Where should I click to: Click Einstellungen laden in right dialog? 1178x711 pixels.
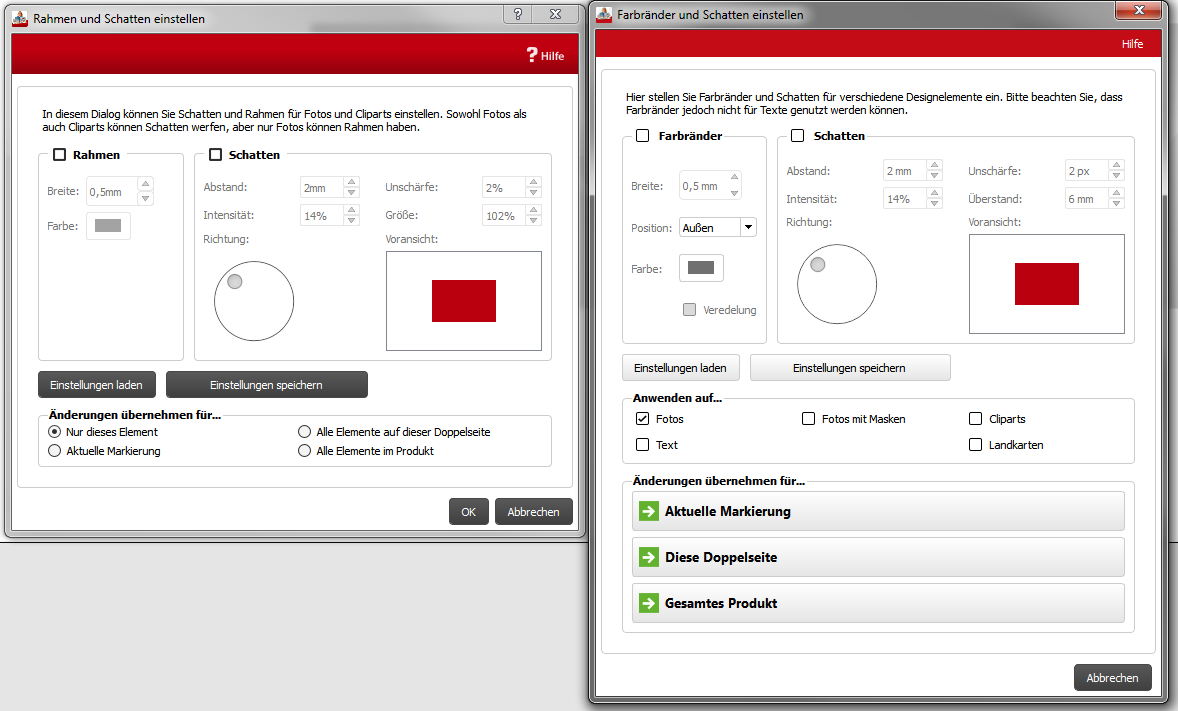click(681, 368)
